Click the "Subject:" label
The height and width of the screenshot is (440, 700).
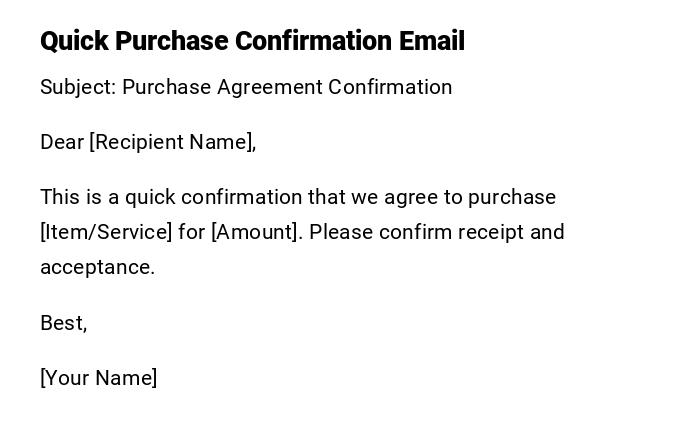click(x=78, y=87)
